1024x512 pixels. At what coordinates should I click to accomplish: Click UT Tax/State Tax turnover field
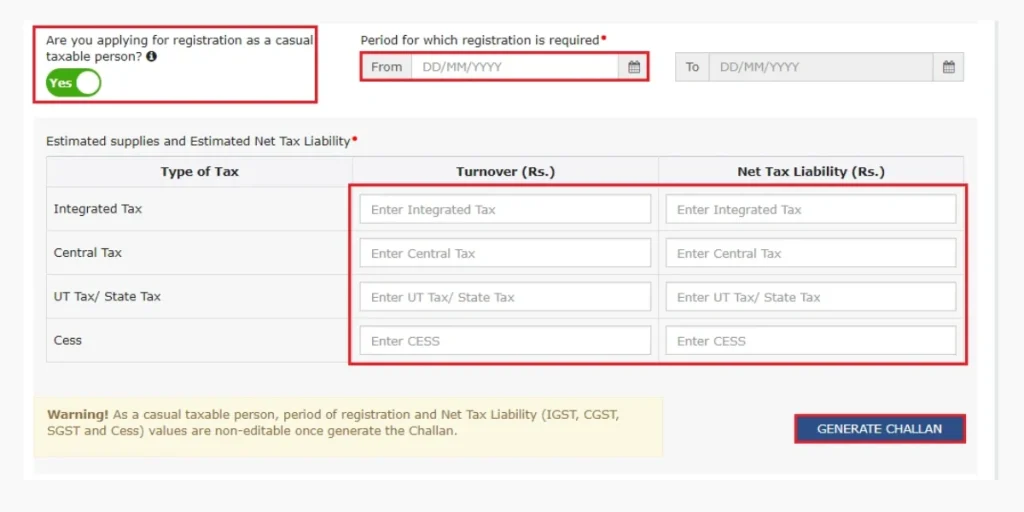pyautogui.click(x=505, y=297)
